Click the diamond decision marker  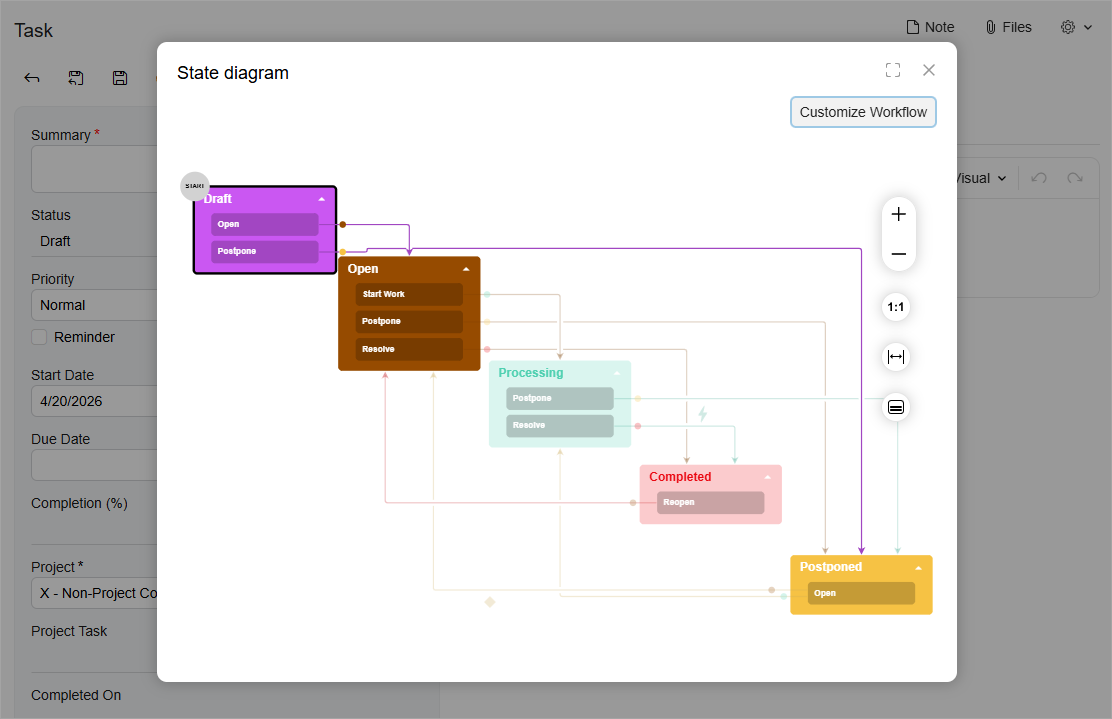tap(489, 602)
